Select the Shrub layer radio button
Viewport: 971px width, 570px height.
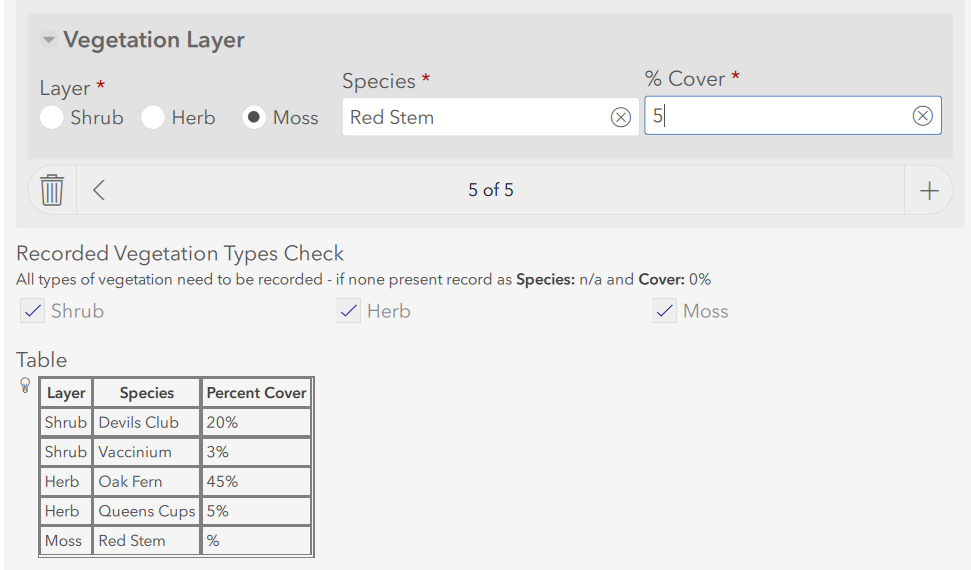(51, 118)
